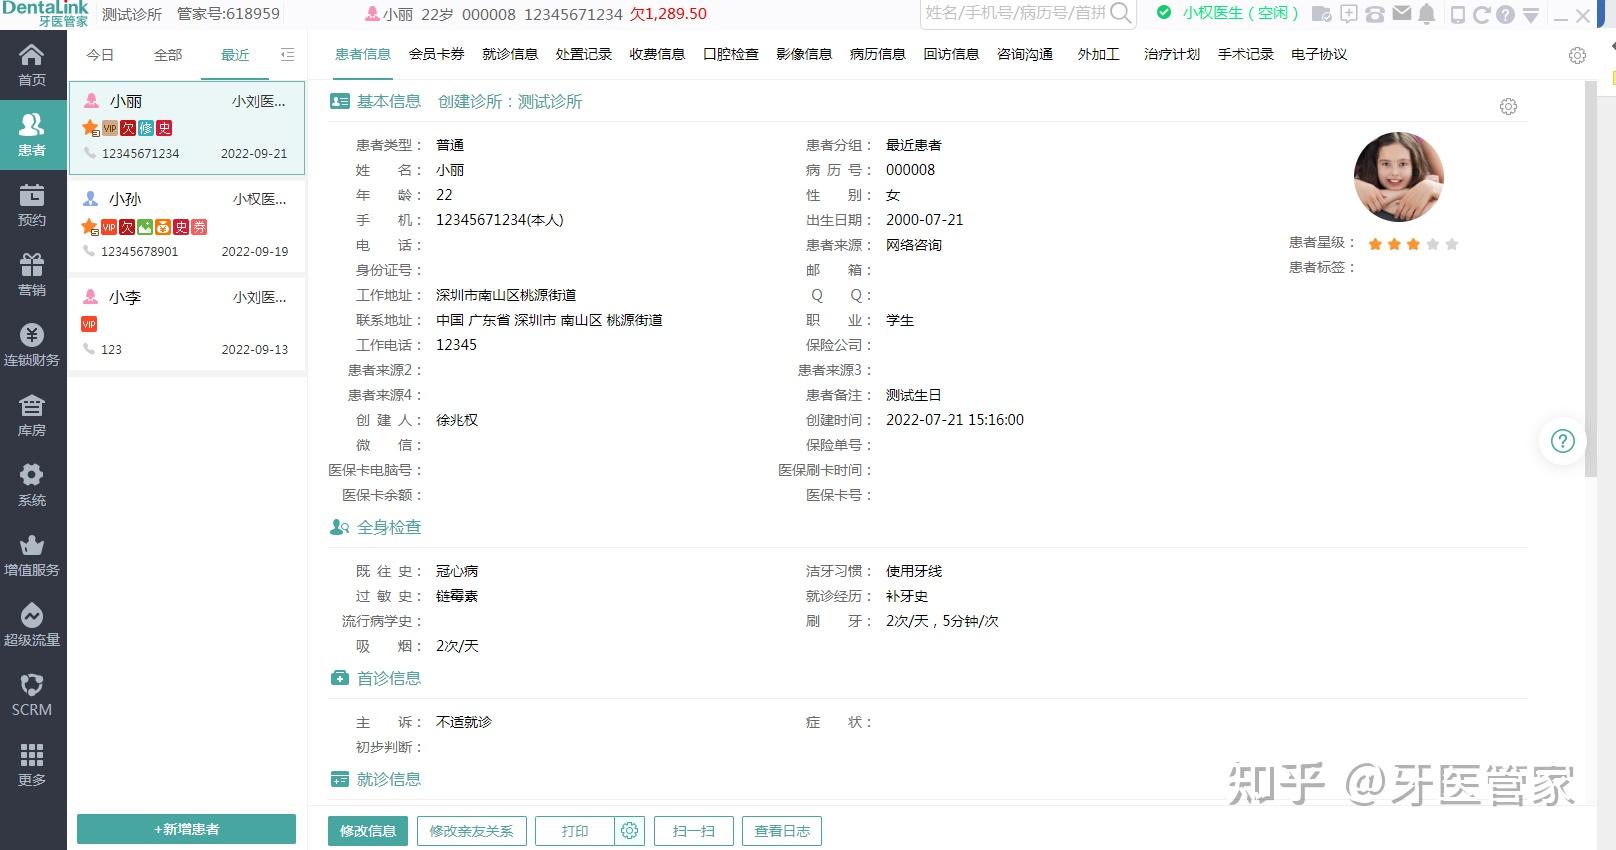This screenshot has width=1616, height=850.
Task: Click the folder icon in top toolbar
Action: coord(1321,14)
